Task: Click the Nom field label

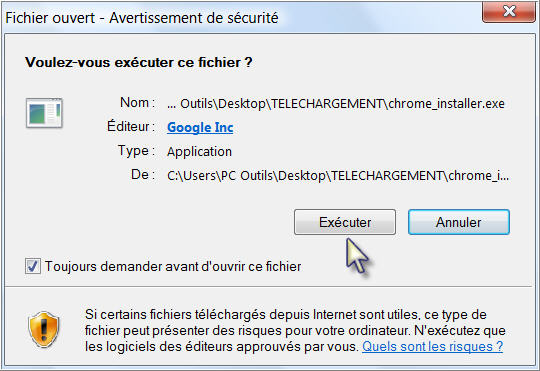Action: [x=137, y=103]
